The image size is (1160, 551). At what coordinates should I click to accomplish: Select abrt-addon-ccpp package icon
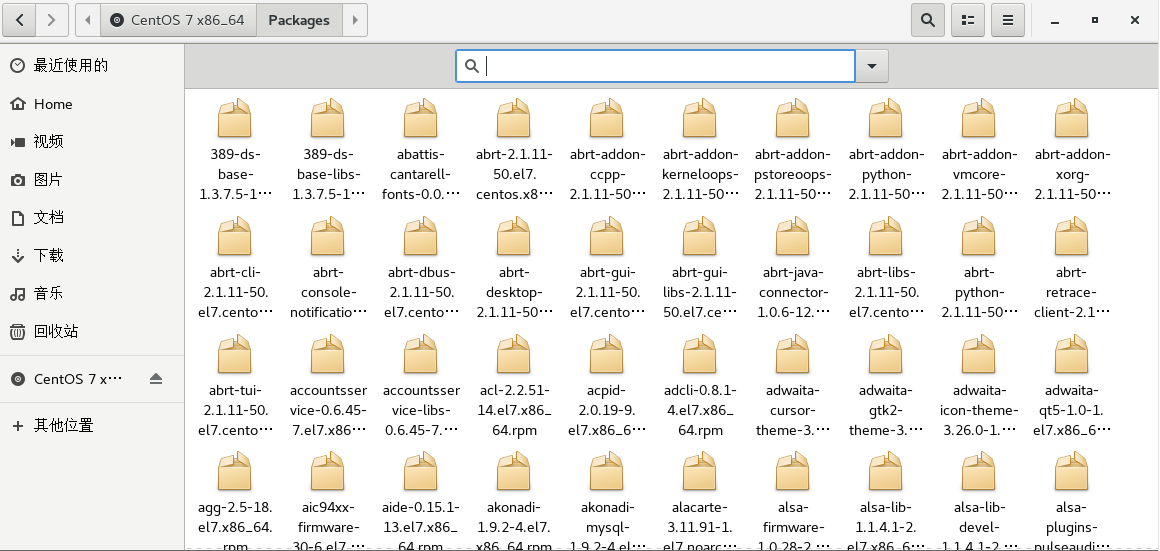pyautogui.click(x=607, y=118)
